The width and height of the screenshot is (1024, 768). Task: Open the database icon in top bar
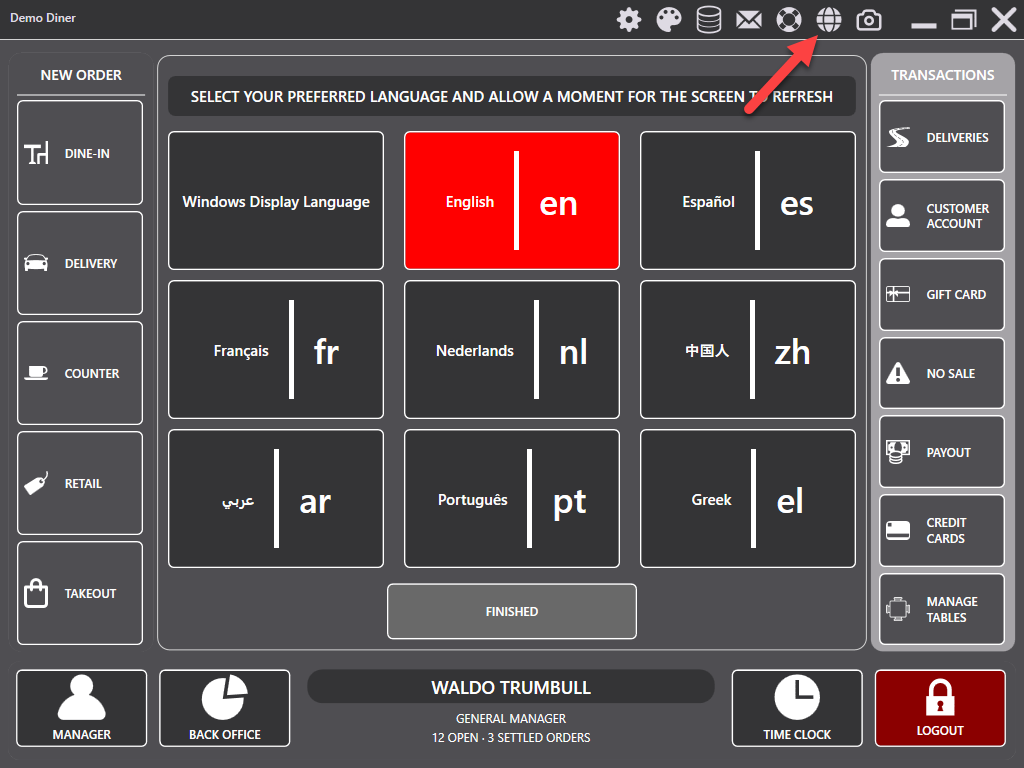point(709,19)
